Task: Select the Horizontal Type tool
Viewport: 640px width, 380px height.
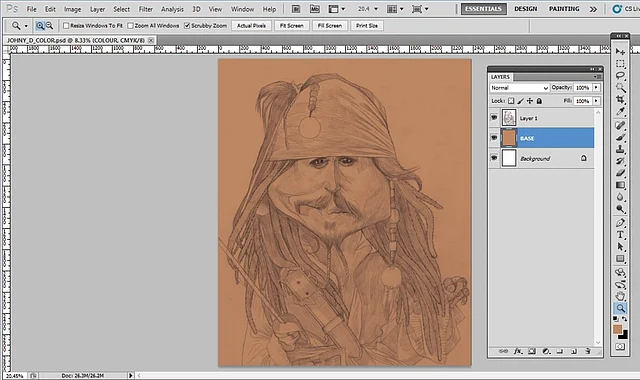Action: 620,235
